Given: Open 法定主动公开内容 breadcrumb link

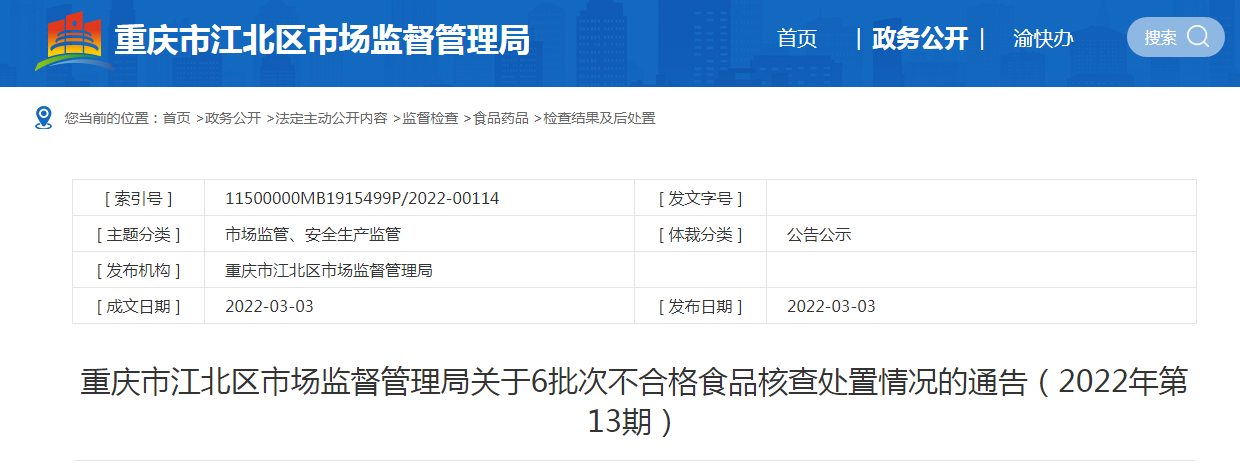Looking at the screenshot, I should (x=330, y=118).
